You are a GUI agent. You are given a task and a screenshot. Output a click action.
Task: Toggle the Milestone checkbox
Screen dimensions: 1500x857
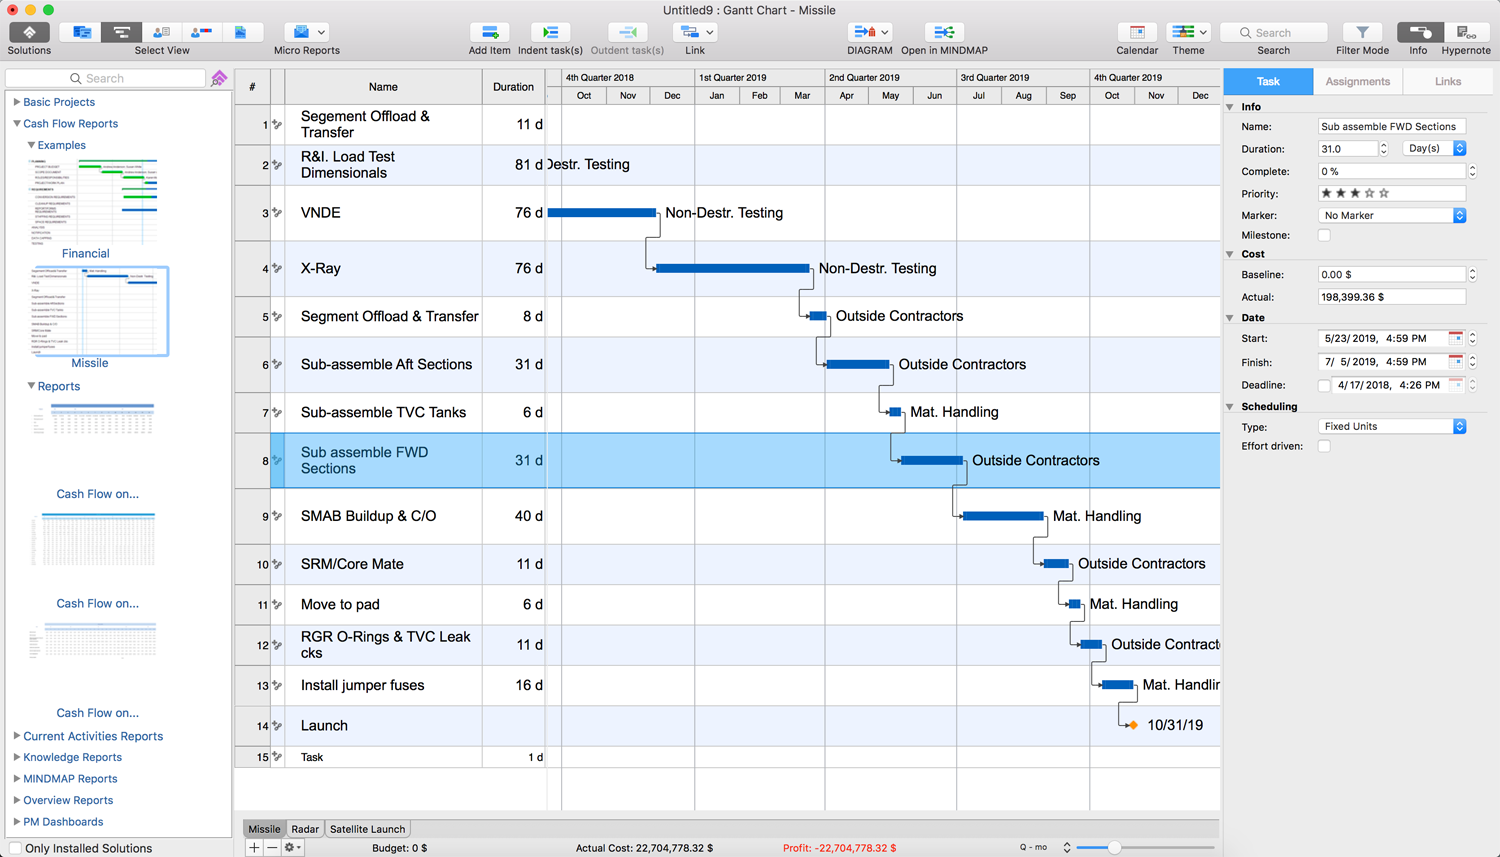point(1324,236)
